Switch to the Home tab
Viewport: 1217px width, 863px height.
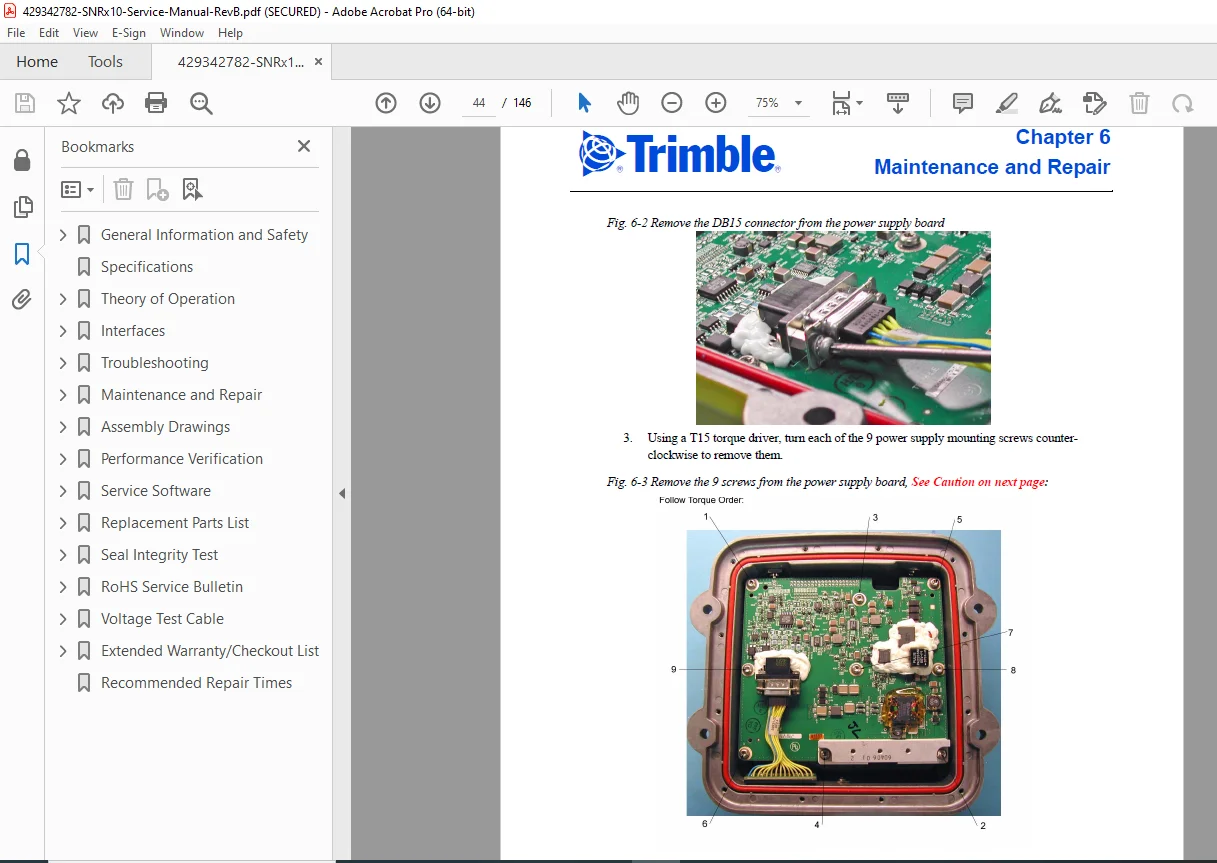coord(37,62)
